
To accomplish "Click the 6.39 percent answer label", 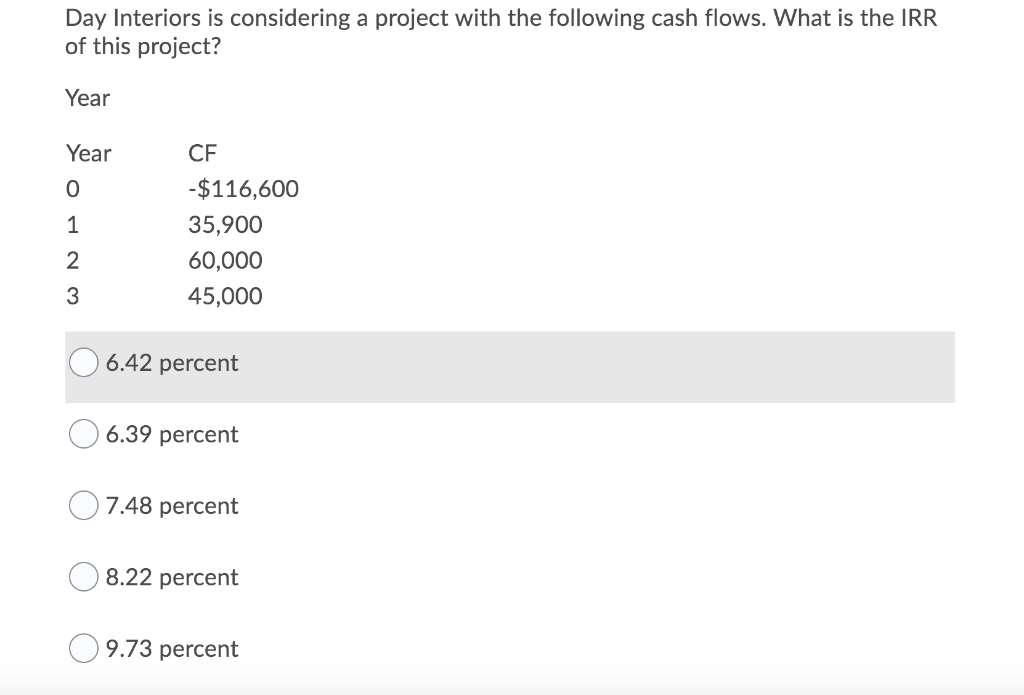I will pyautogui.click(x=171, y=434).
